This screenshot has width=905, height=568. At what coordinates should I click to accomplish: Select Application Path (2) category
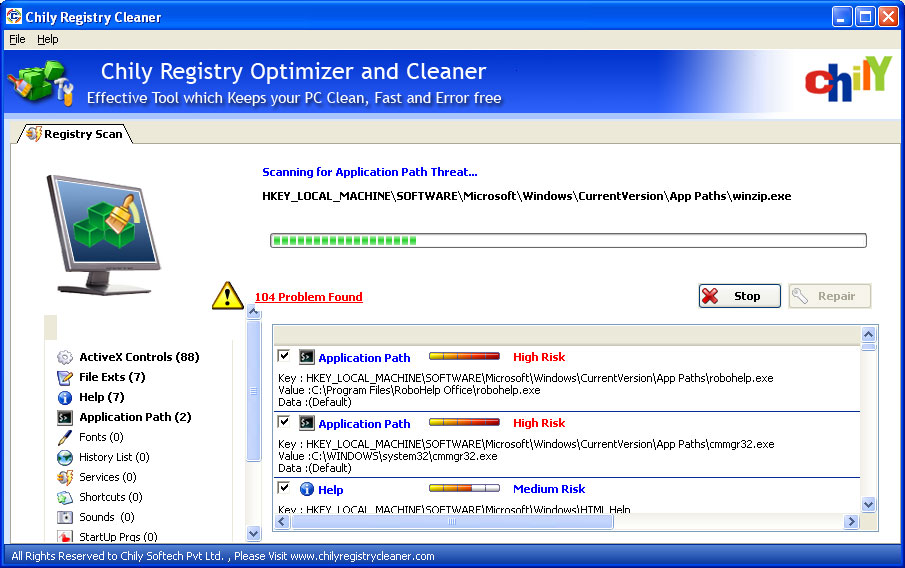[135, 417]
